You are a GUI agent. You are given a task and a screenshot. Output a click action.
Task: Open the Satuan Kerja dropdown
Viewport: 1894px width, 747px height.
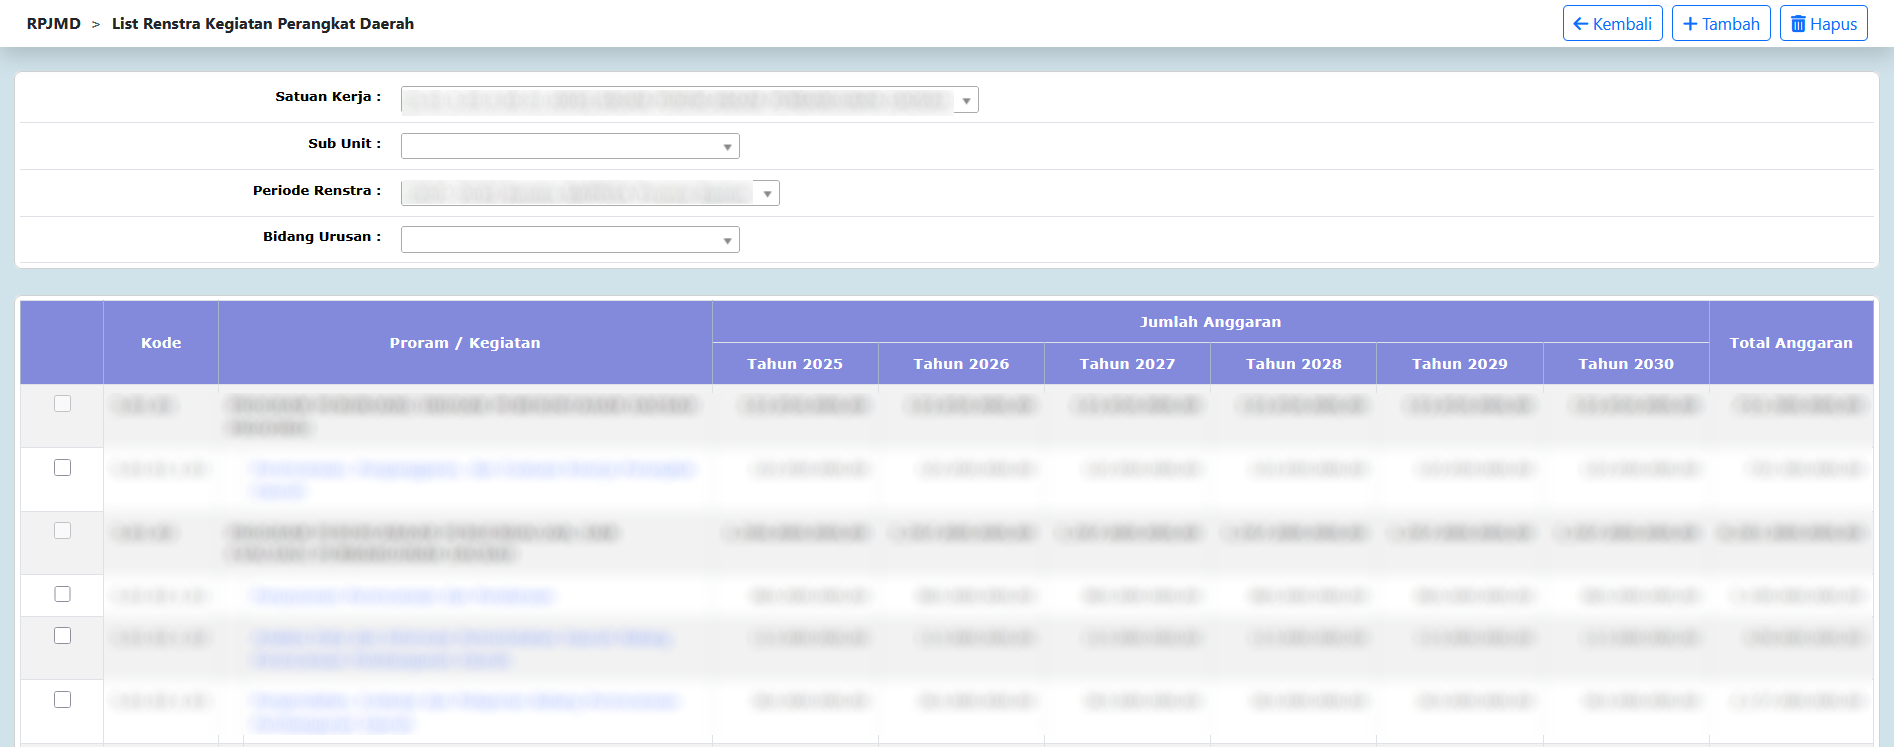(x=689, y=100)
